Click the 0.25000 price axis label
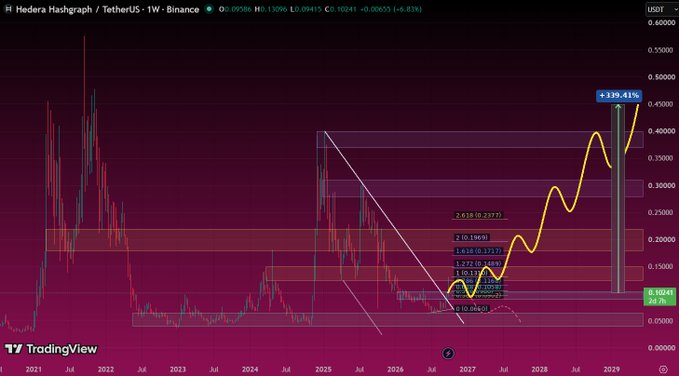Screen dimensions: 679x376 (x=661, y=212)
